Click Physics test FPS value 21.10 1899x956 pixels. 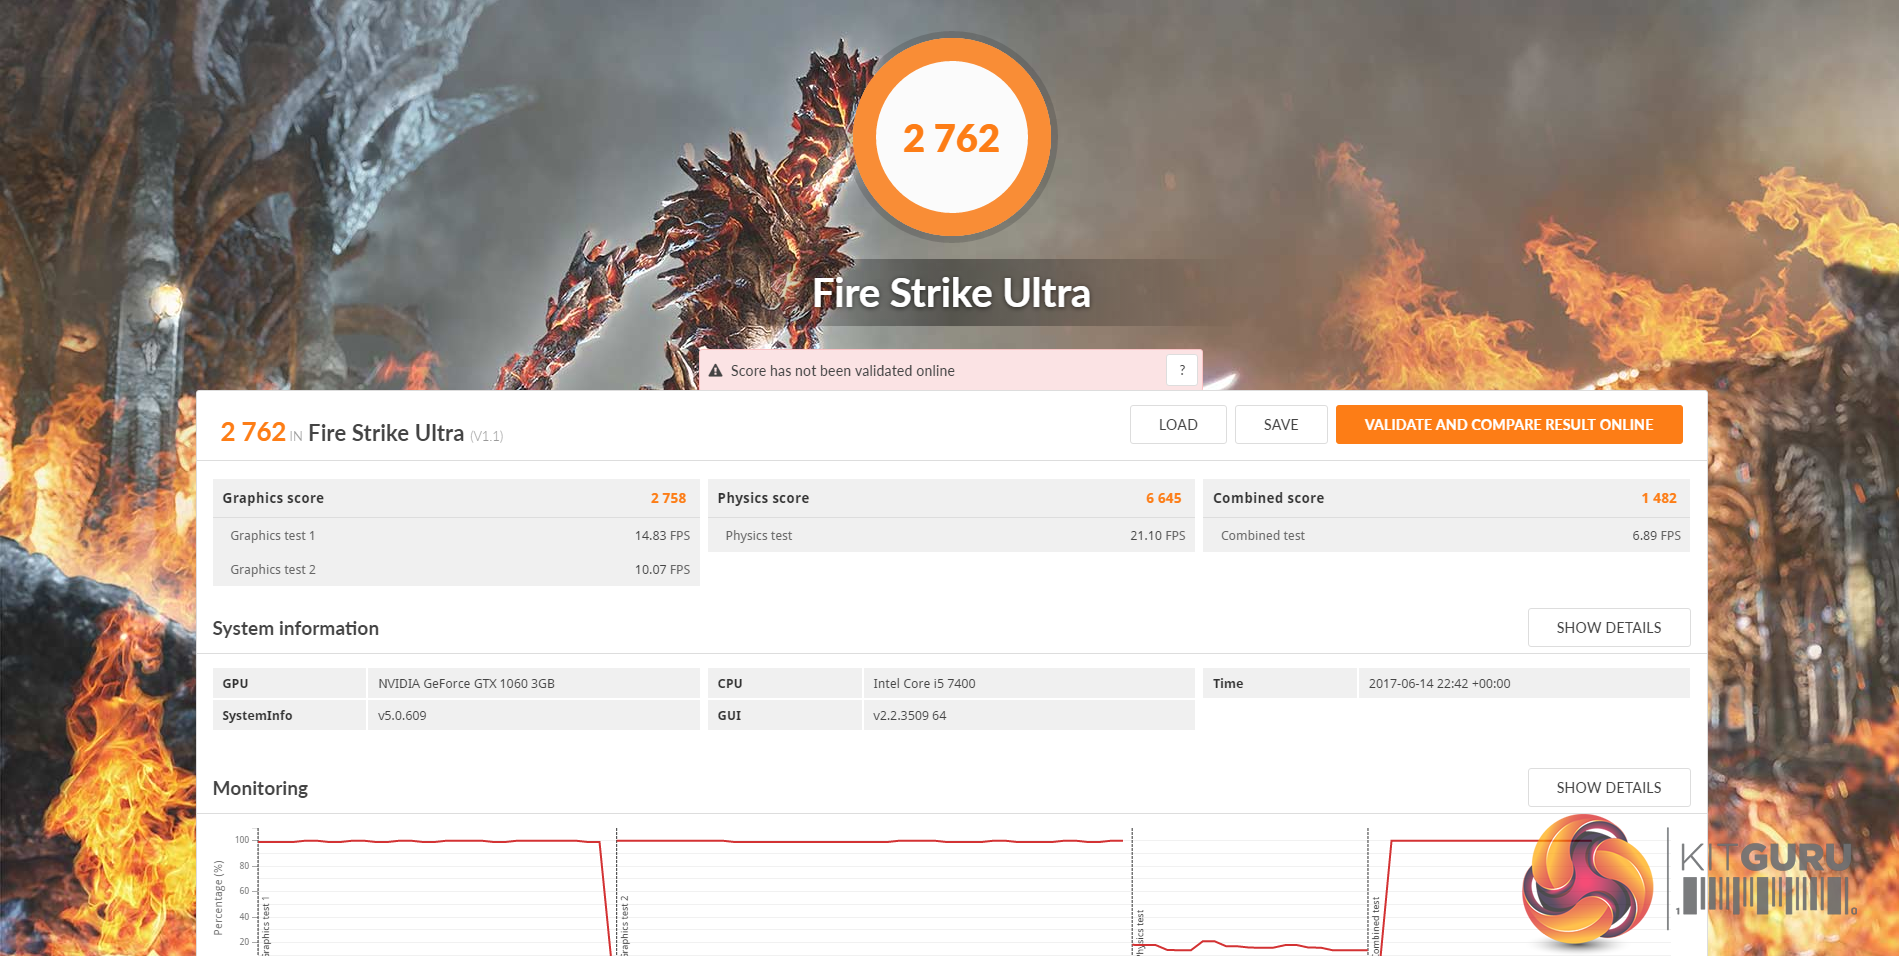tap(1158, 536)
